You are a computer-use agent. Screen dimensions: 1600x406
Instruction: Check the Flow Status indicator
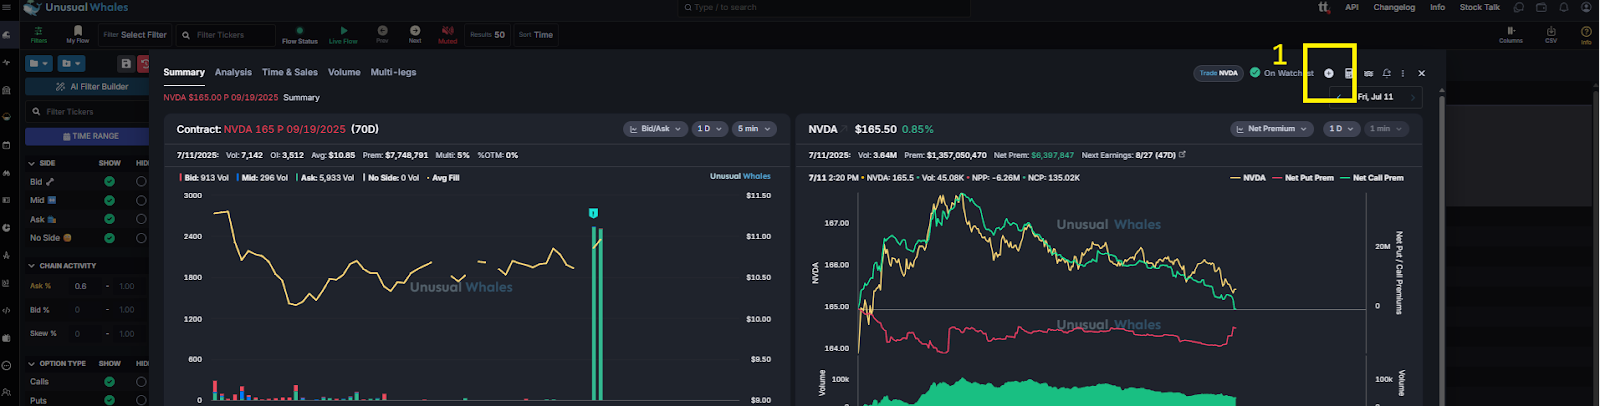(300, 35)
